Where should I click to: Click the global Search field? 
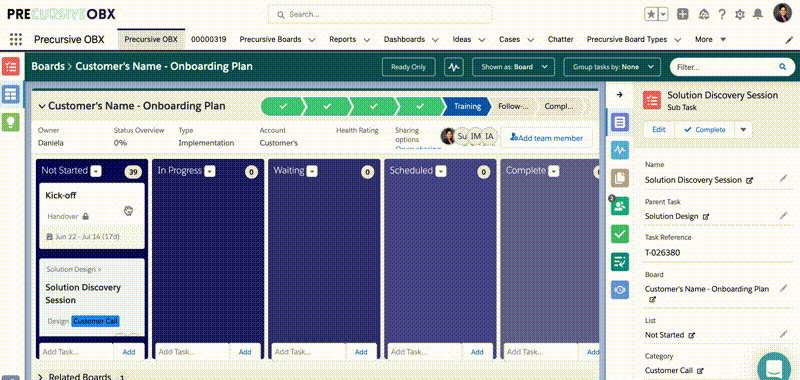tap(380, 14)
